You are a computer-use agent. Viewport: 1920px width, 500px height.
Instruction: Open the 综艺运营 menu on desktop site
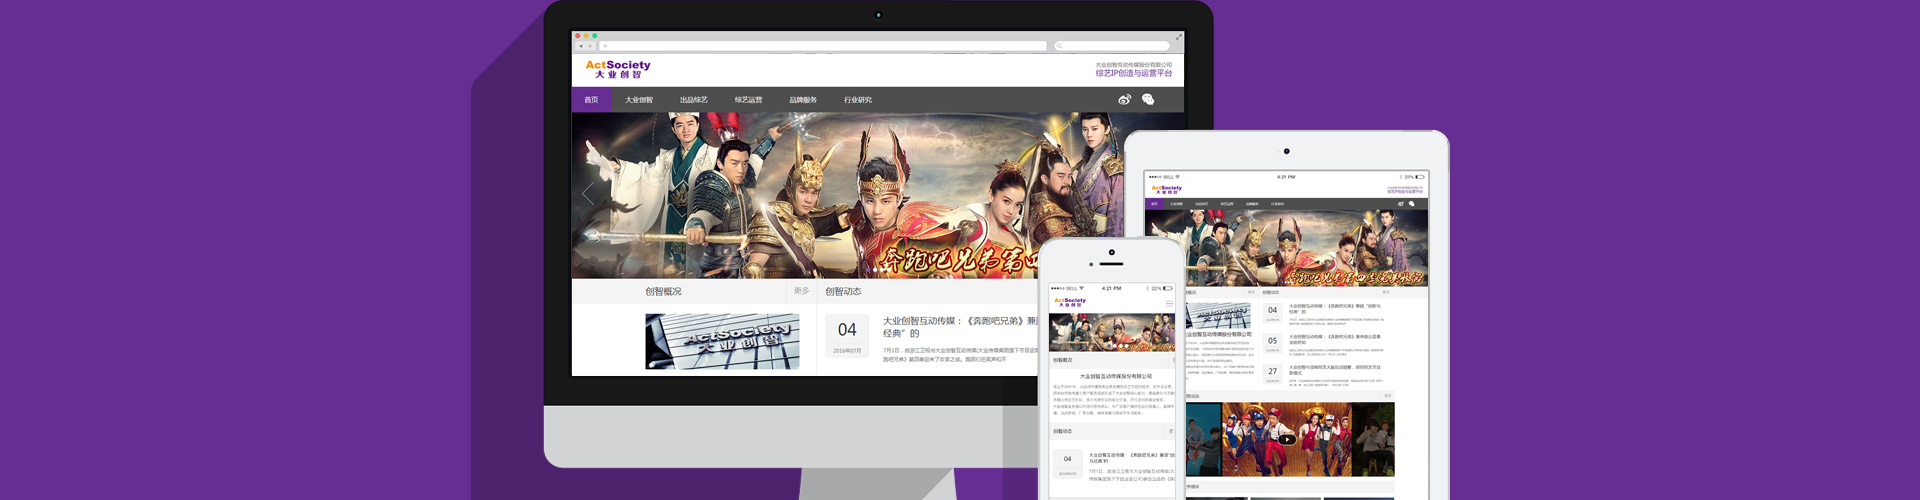pos(748,100)
